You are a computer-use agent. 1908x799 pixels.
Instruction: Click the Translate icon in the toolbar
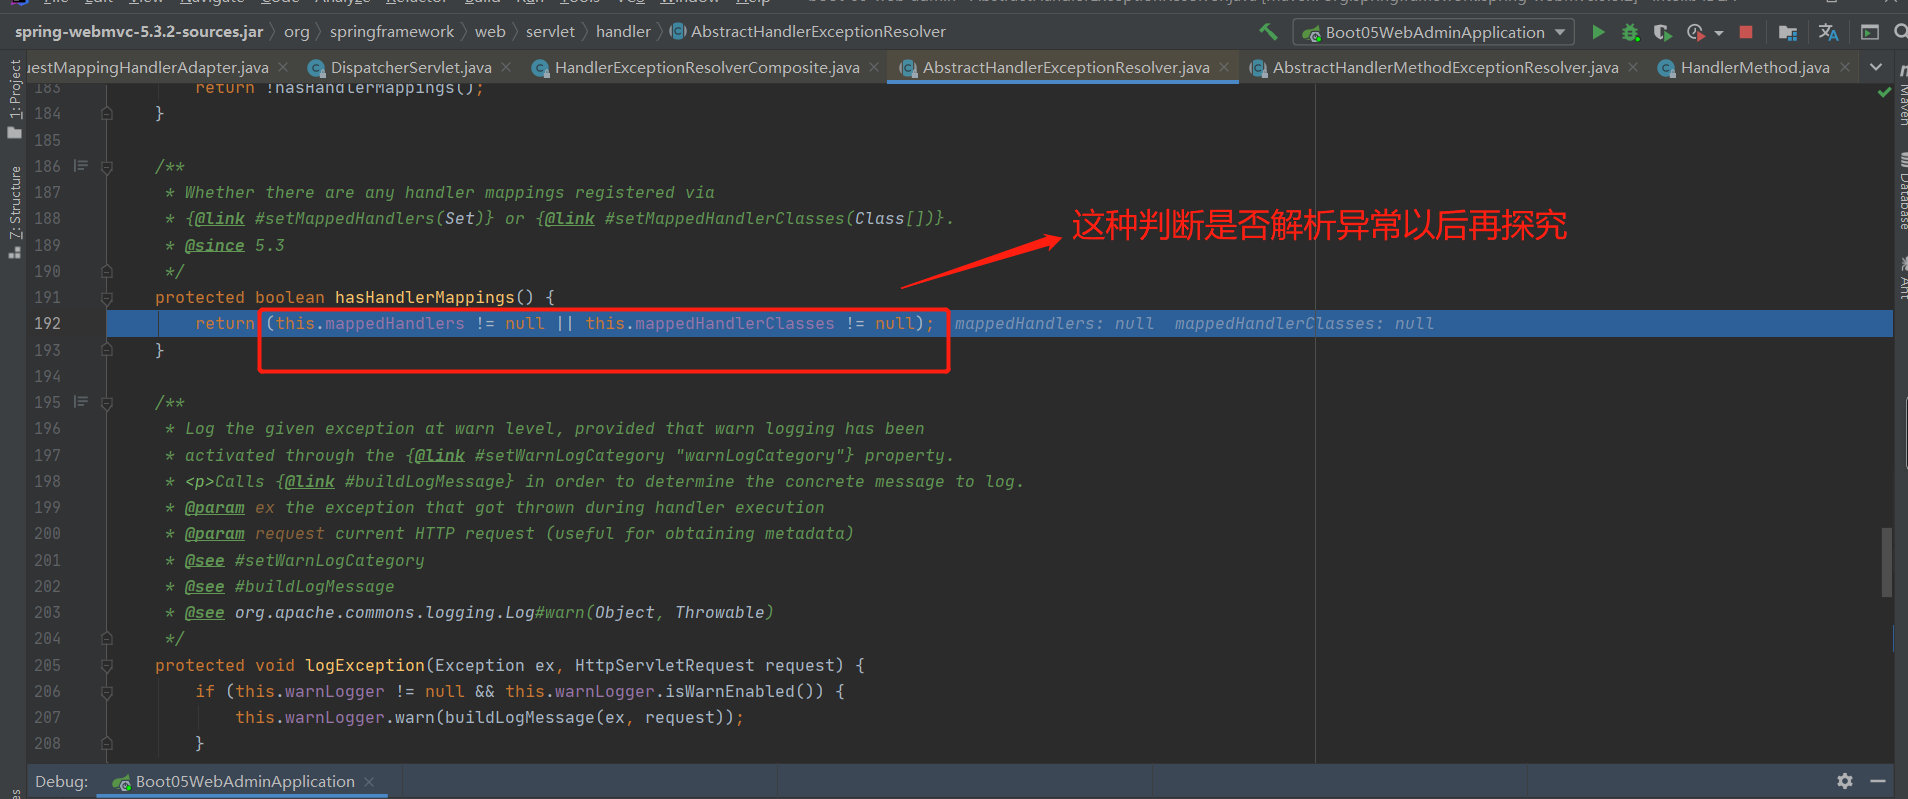tap(1828, 32)
